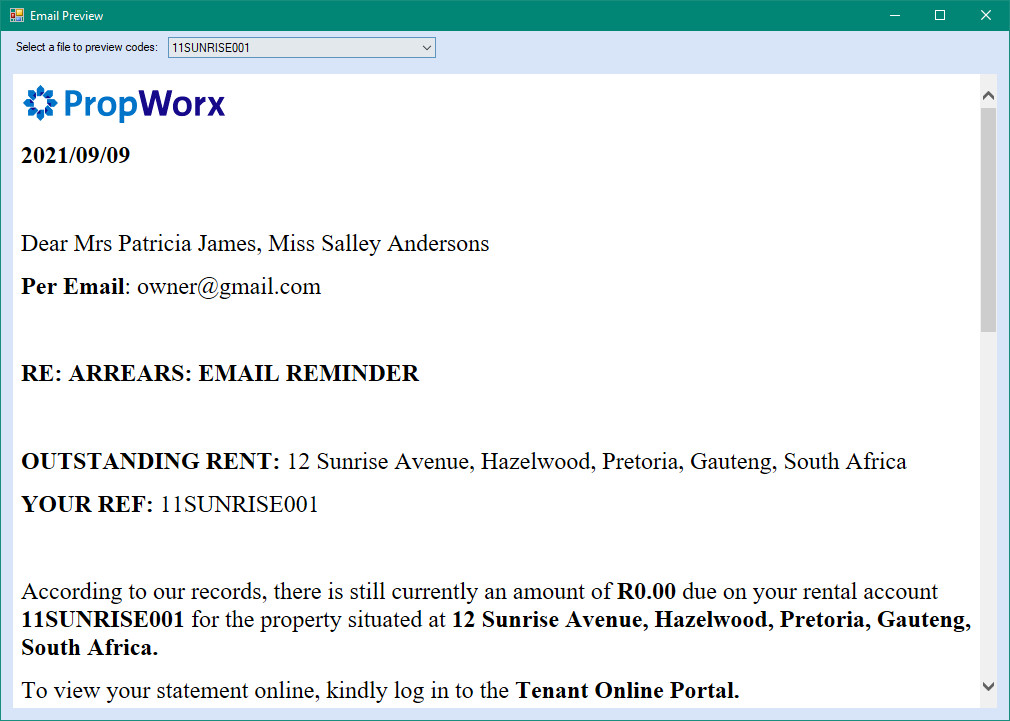This screenshot has height=721, width=1010.
Task: Minimize the Email Preview window
Action: 895,15
